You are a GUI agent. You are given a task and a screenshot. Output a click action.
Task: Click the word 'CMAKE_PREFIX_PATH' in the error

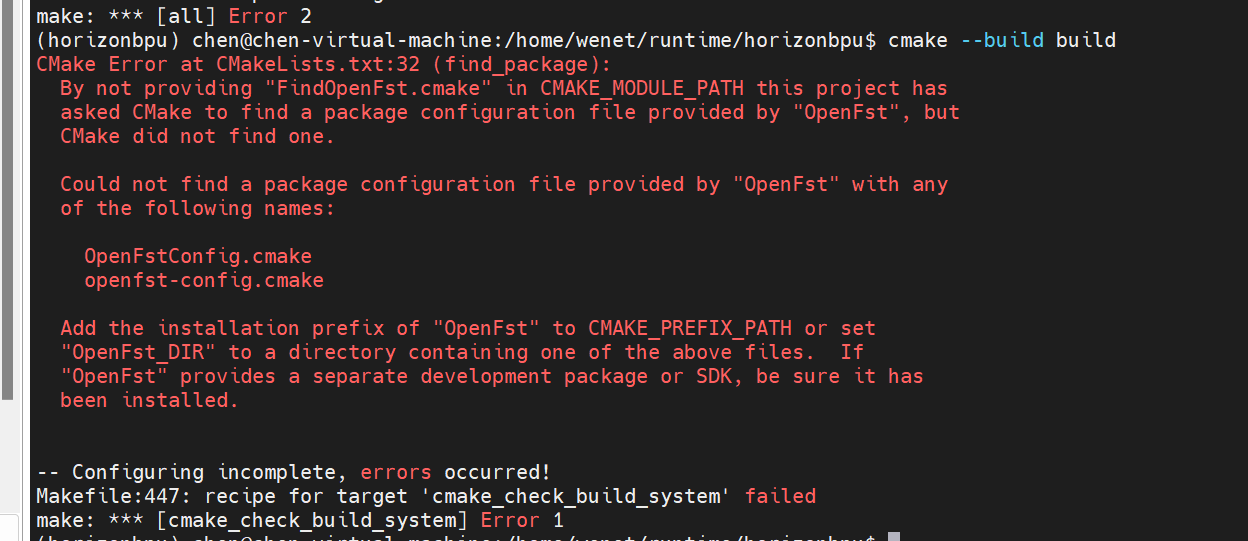[x=690, y=328]
